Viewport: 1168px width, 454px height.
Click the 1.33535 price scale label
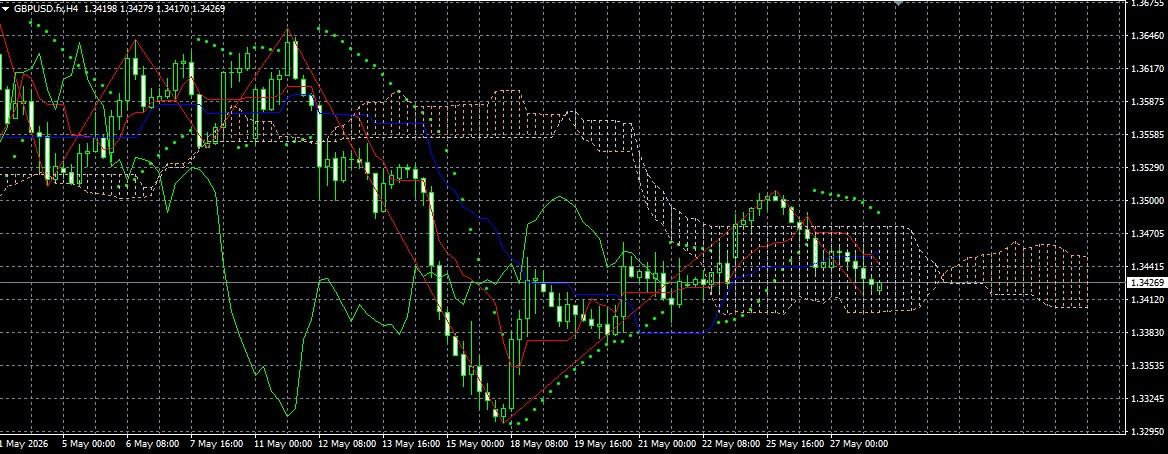(x=1147, y=365)
